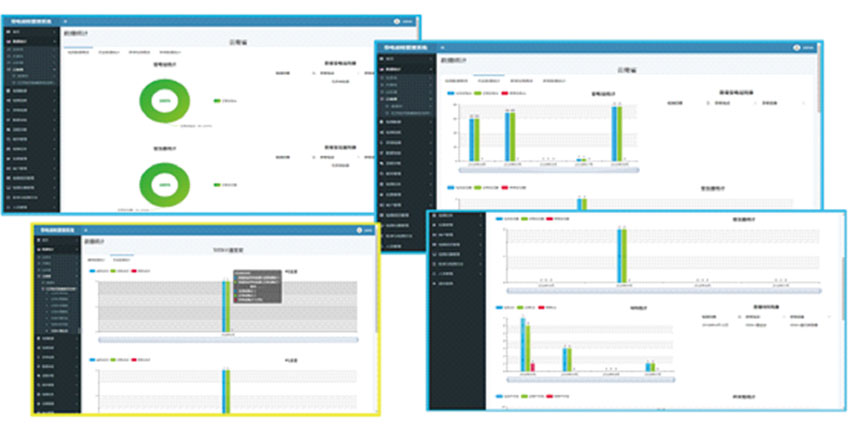Select third tab under 数据统计 in top-right window

pos(520,80)
